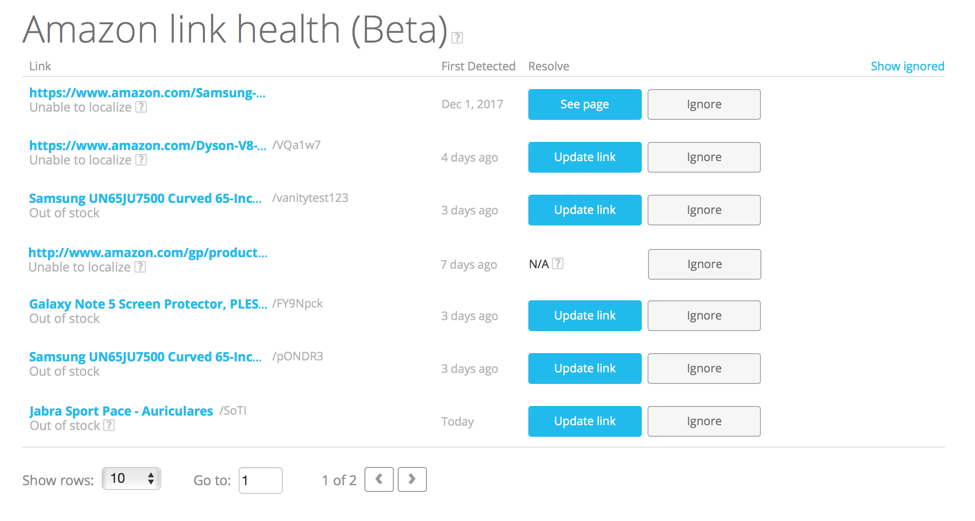This screenshot has width=975, height=521.
Task: Click help icon next to Beta title
Action: point(457,38)
